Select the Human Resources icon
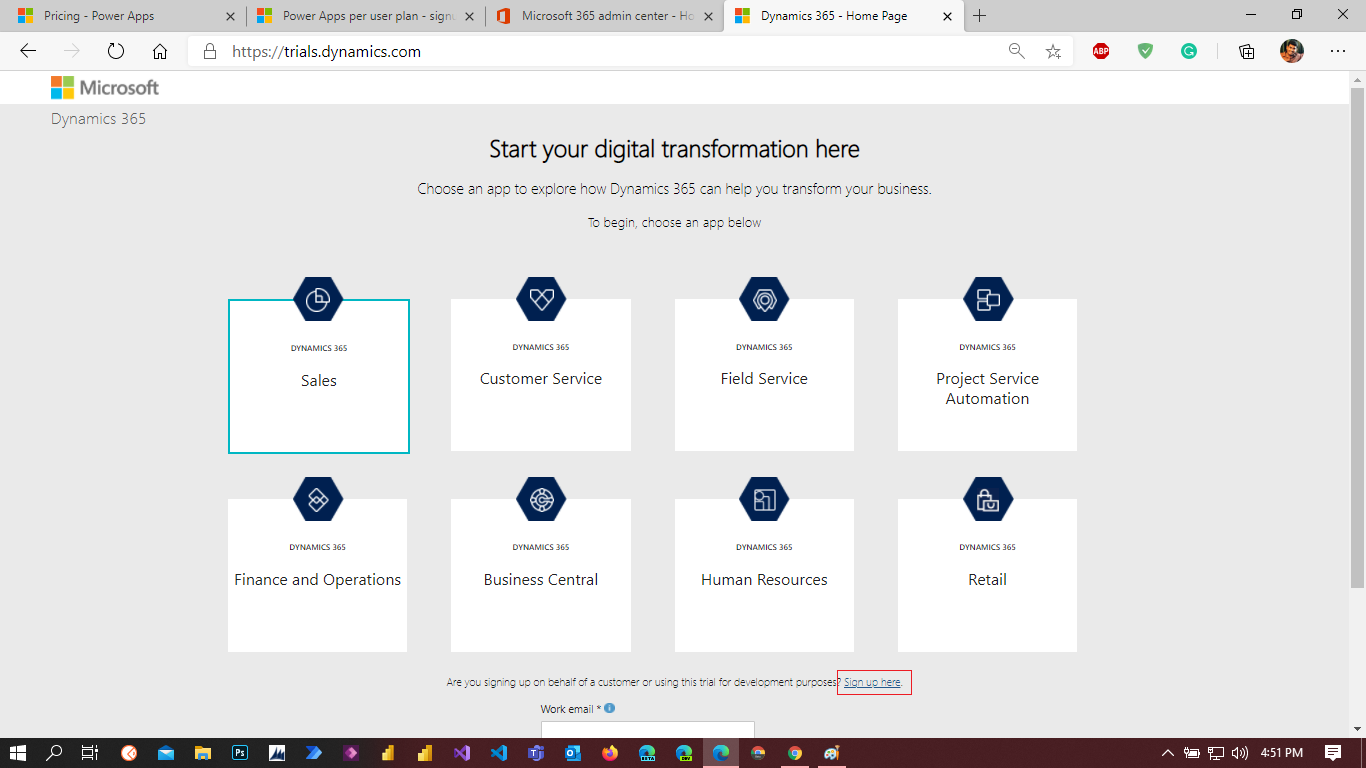 point(764,499)
